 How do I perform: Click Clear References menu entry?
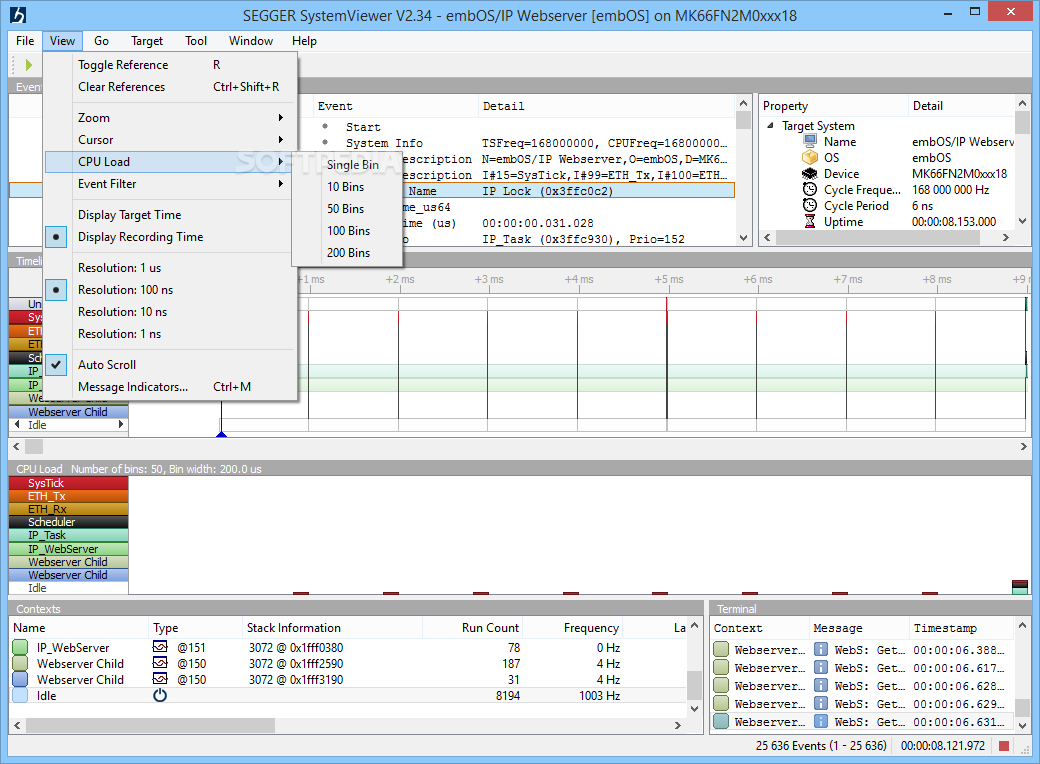(x=169, y=87)
